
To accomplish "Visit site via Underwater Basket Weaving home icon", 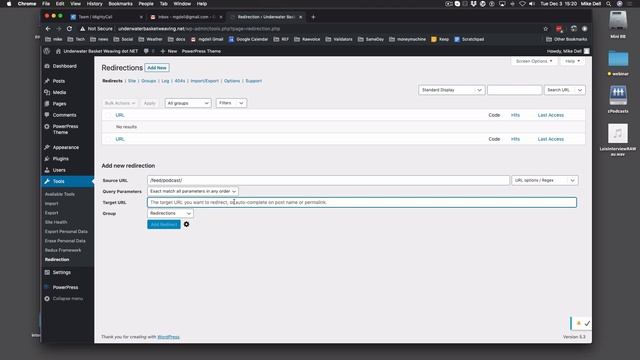I will coord(58,51).
